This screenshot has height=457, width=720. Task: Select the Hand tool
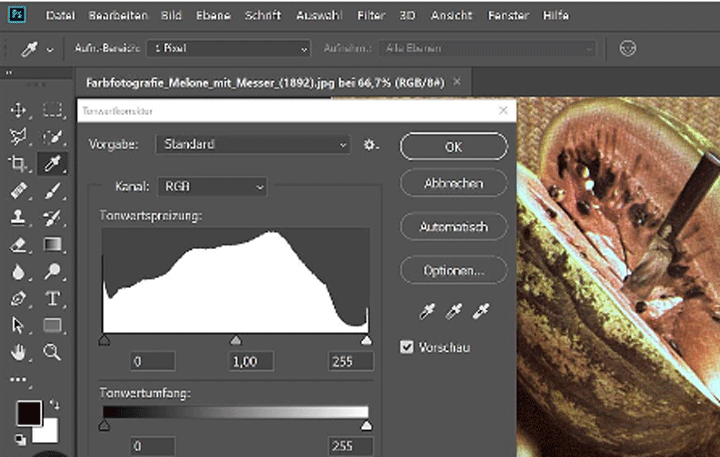click(x=18, y=352)
